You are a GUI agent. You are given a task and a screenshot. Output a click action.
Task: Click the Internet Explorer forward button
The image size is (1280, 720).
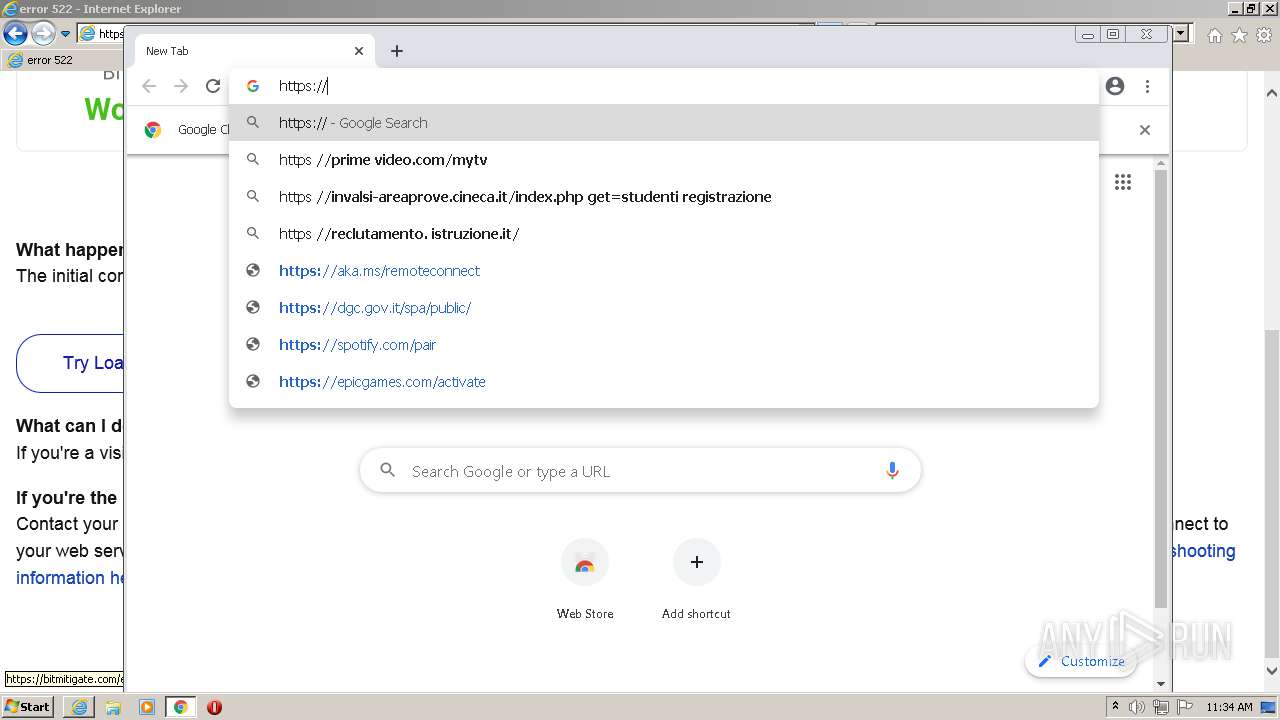point(43,34)
